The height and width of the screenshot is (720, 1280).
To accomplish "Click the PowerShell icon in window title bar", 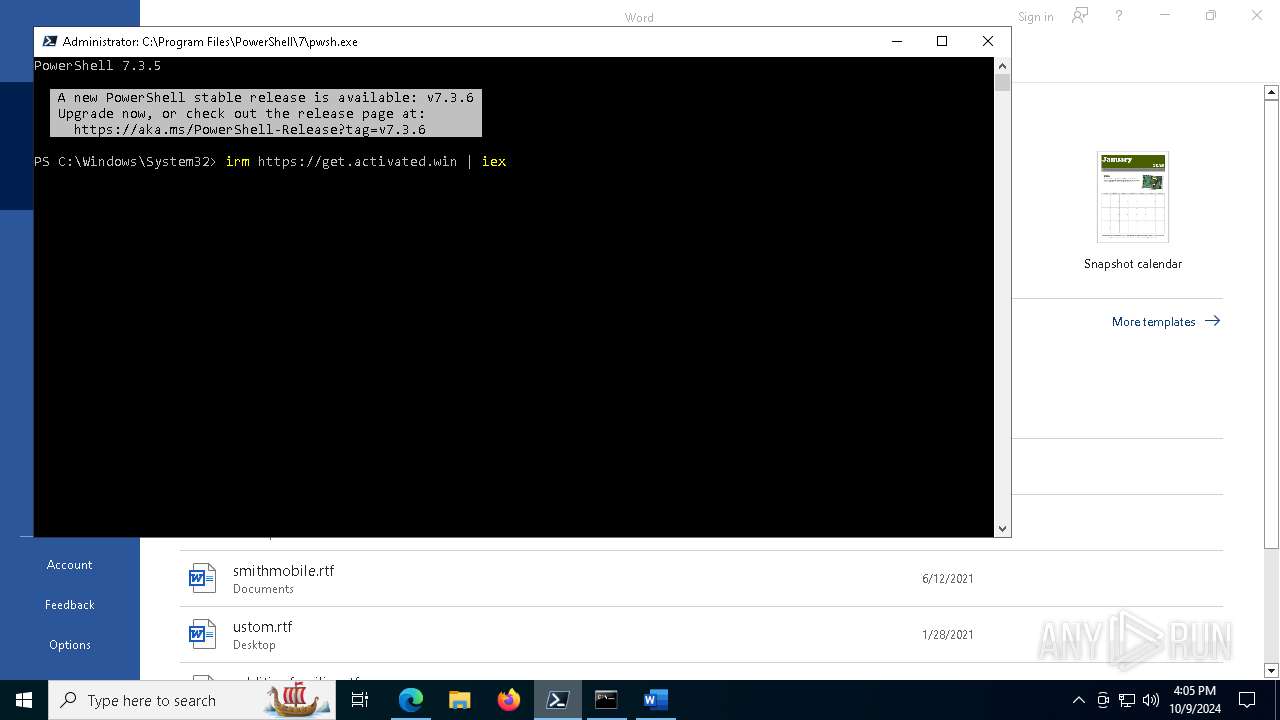I will coord(49,41).
